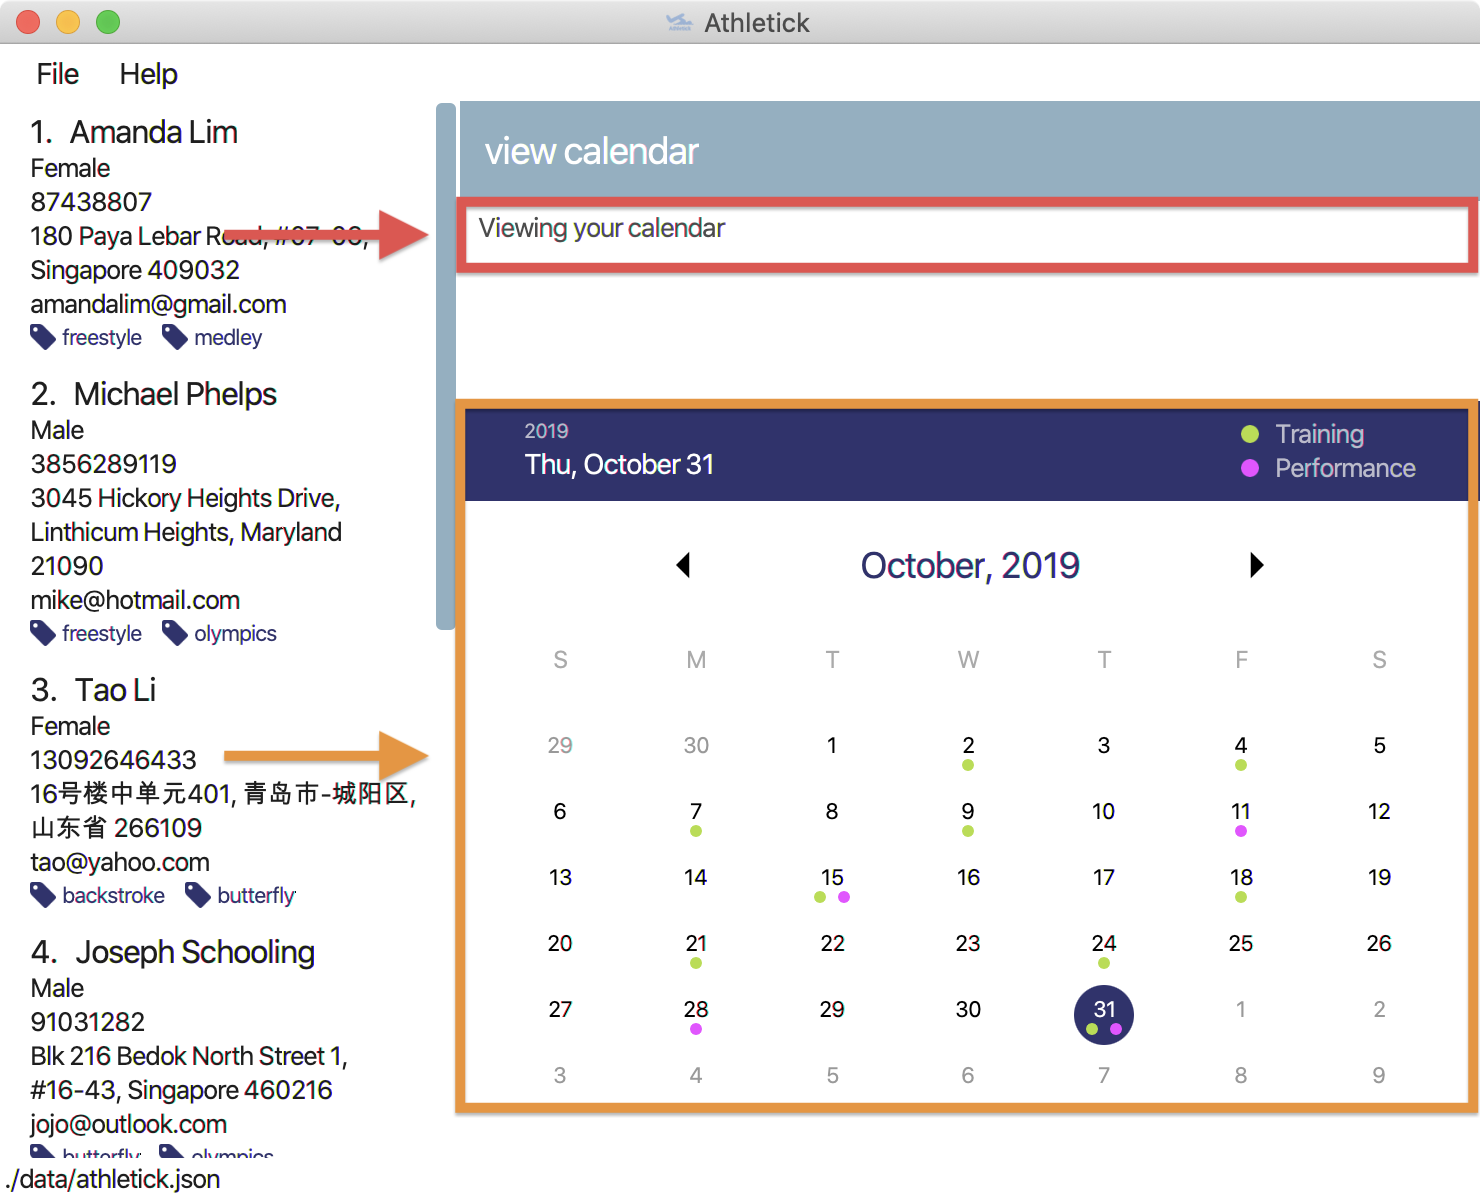Screen dimensions: 1480x1200
Task: Click the address '3045 Hickory Heights Drive,'
Action: (x=186, y=498)
